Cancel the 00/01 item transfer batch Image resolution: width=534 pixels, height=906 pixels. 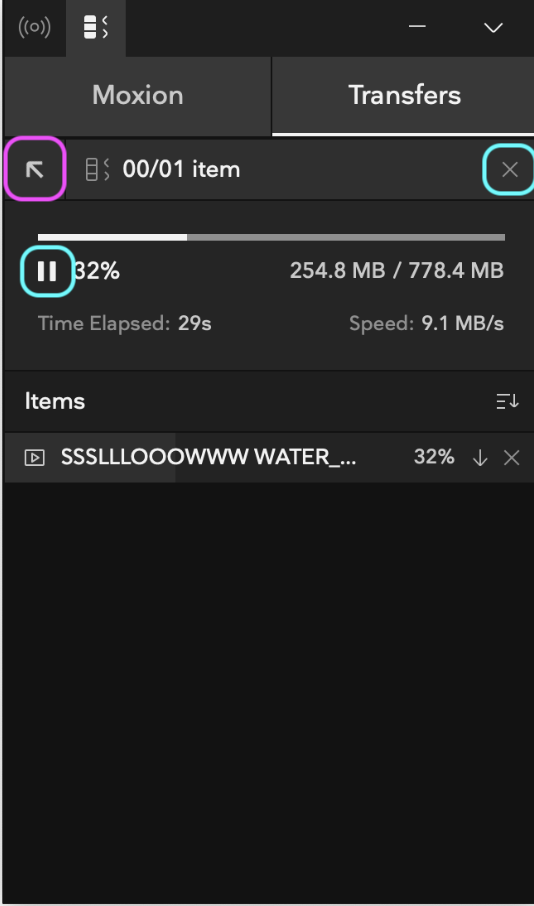(x=510, y=169)
